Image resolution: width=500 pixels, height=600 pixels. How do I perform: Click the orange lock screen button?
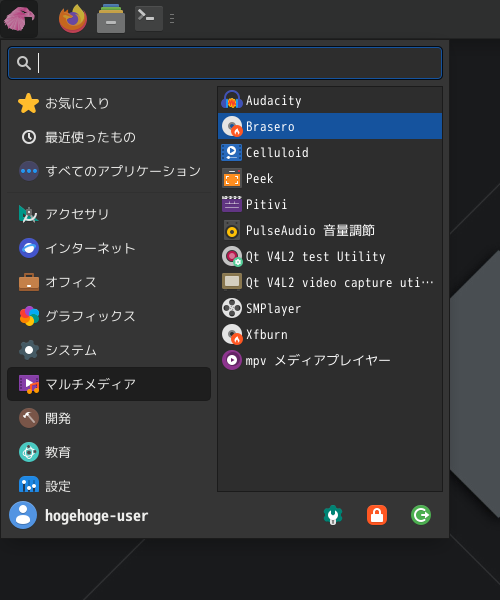click(x=377, y=515)
